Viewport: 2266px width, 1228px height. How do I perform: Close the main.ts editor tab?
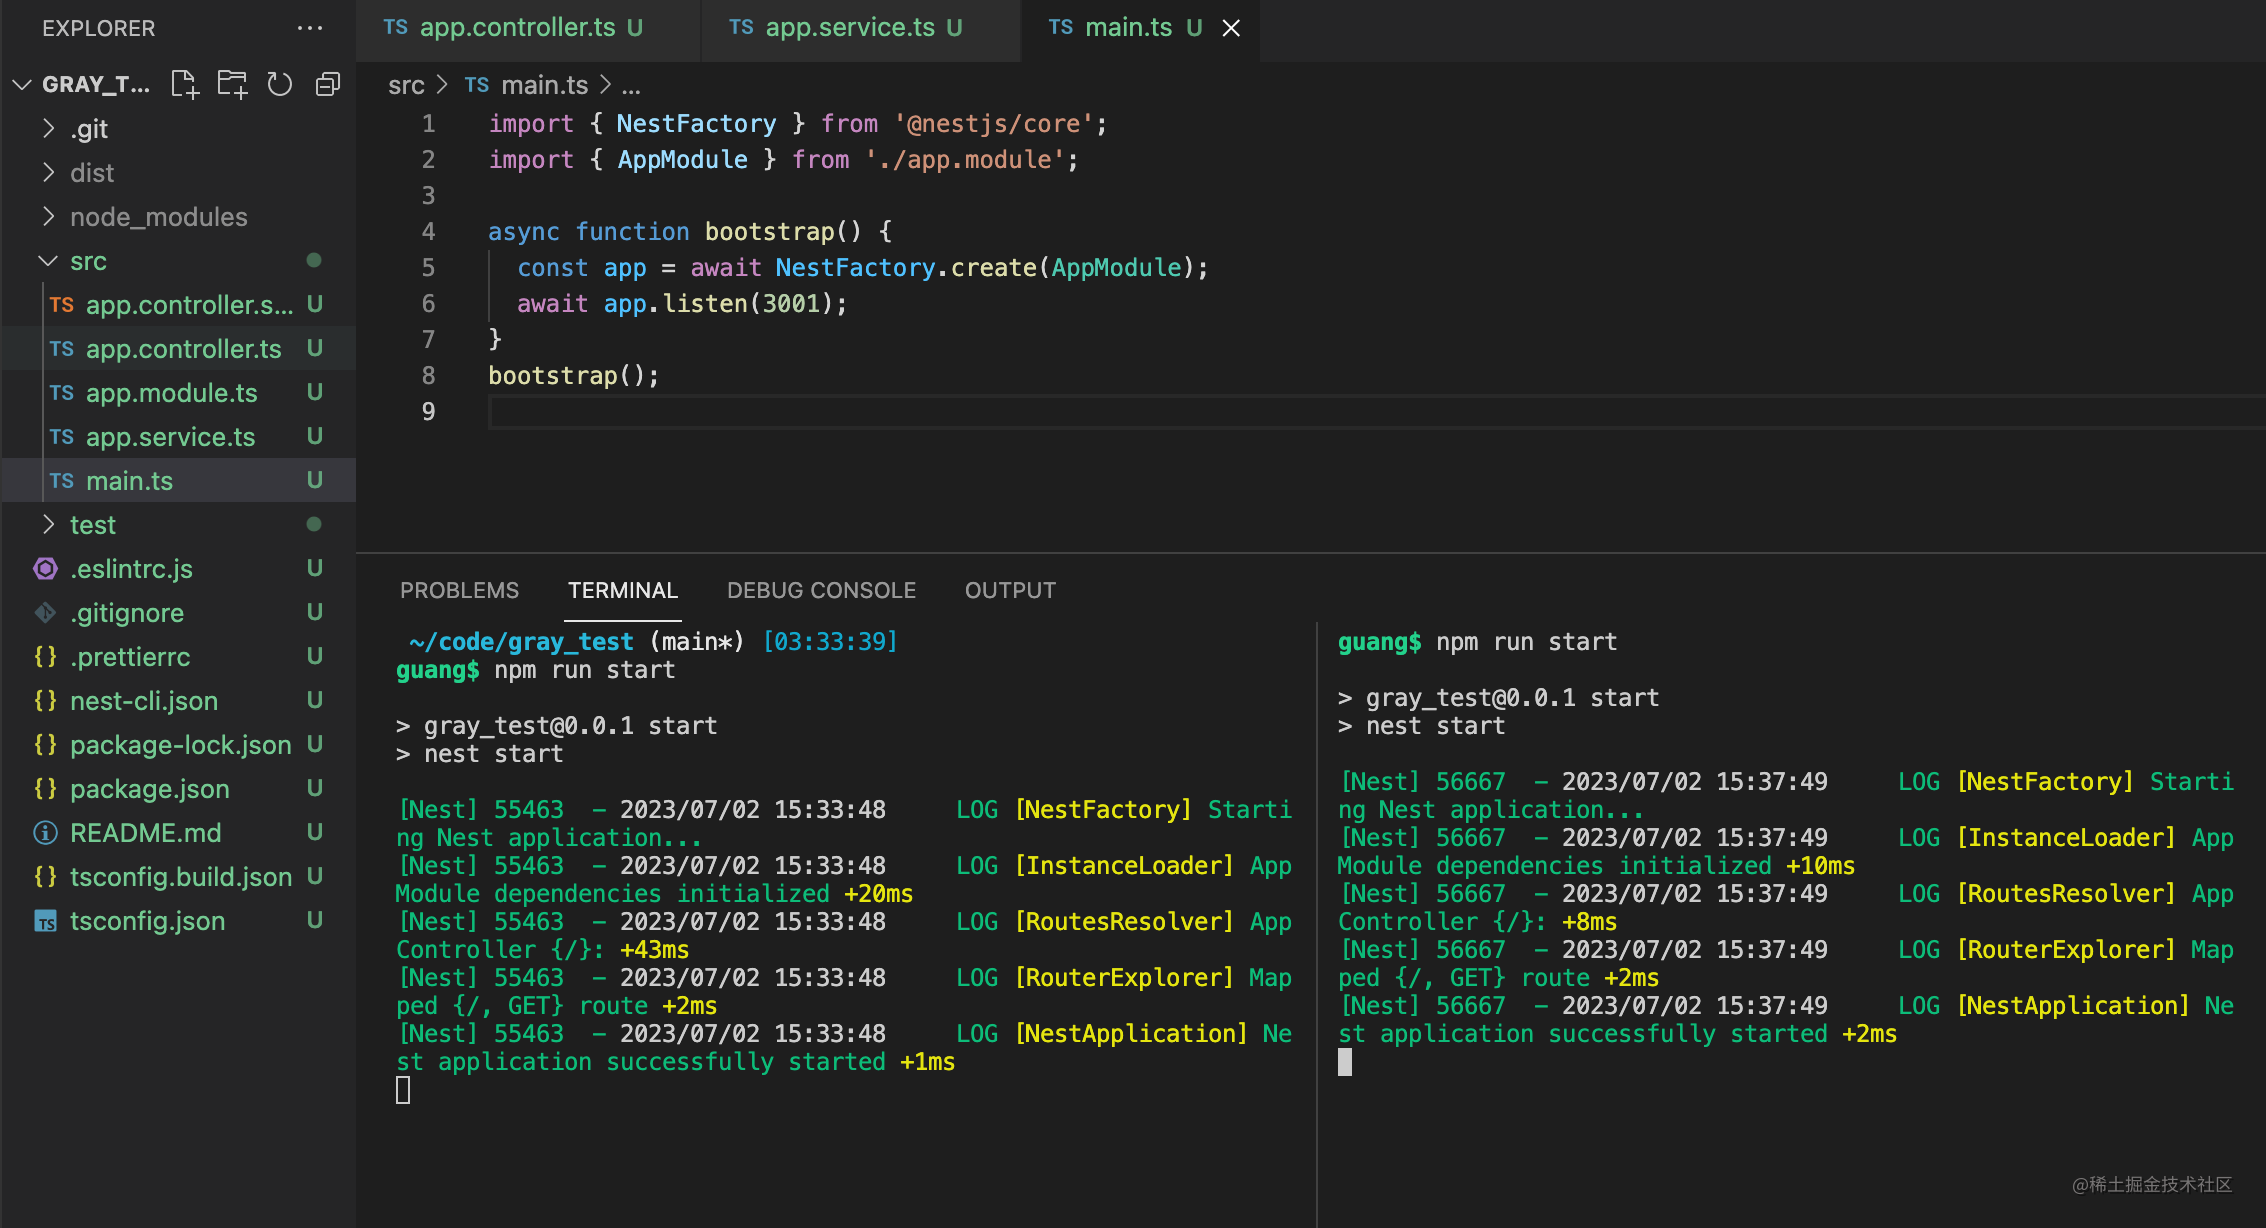[1231, 28]
